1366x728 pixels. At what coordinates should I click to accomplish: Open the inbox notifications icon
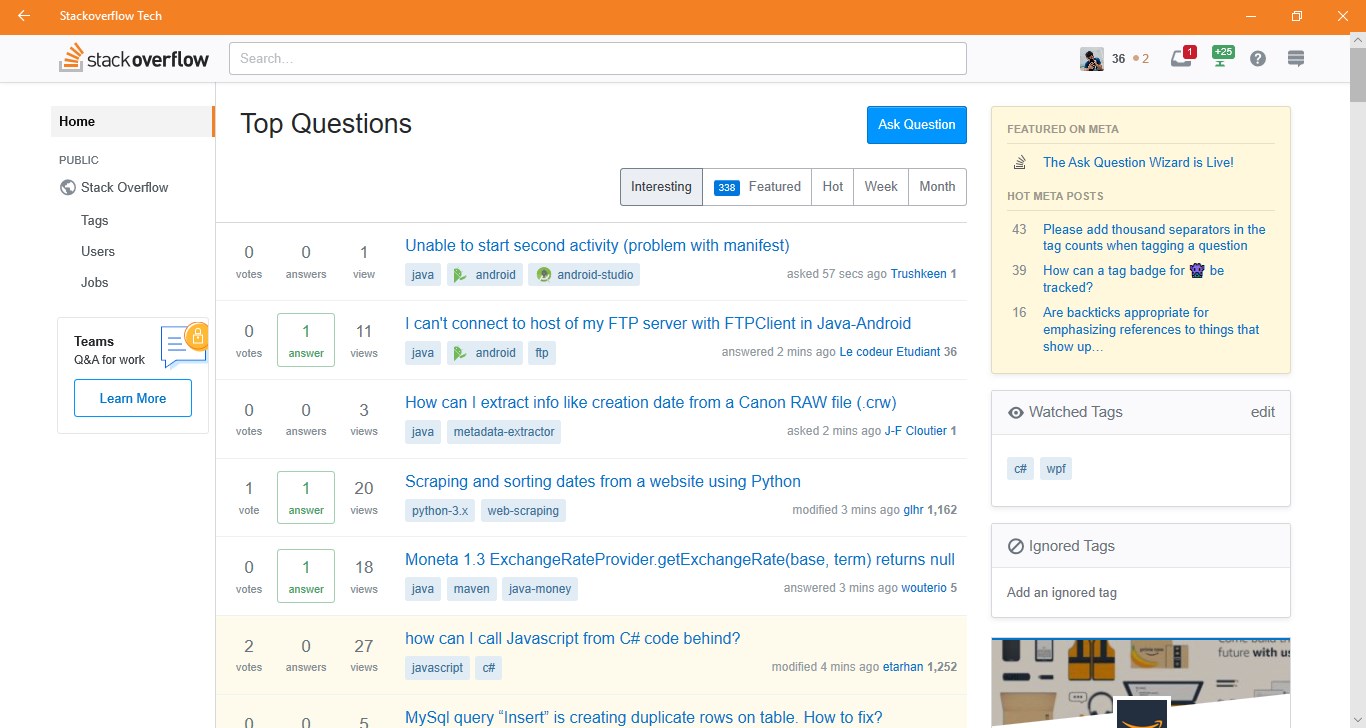pos(1181,59)
